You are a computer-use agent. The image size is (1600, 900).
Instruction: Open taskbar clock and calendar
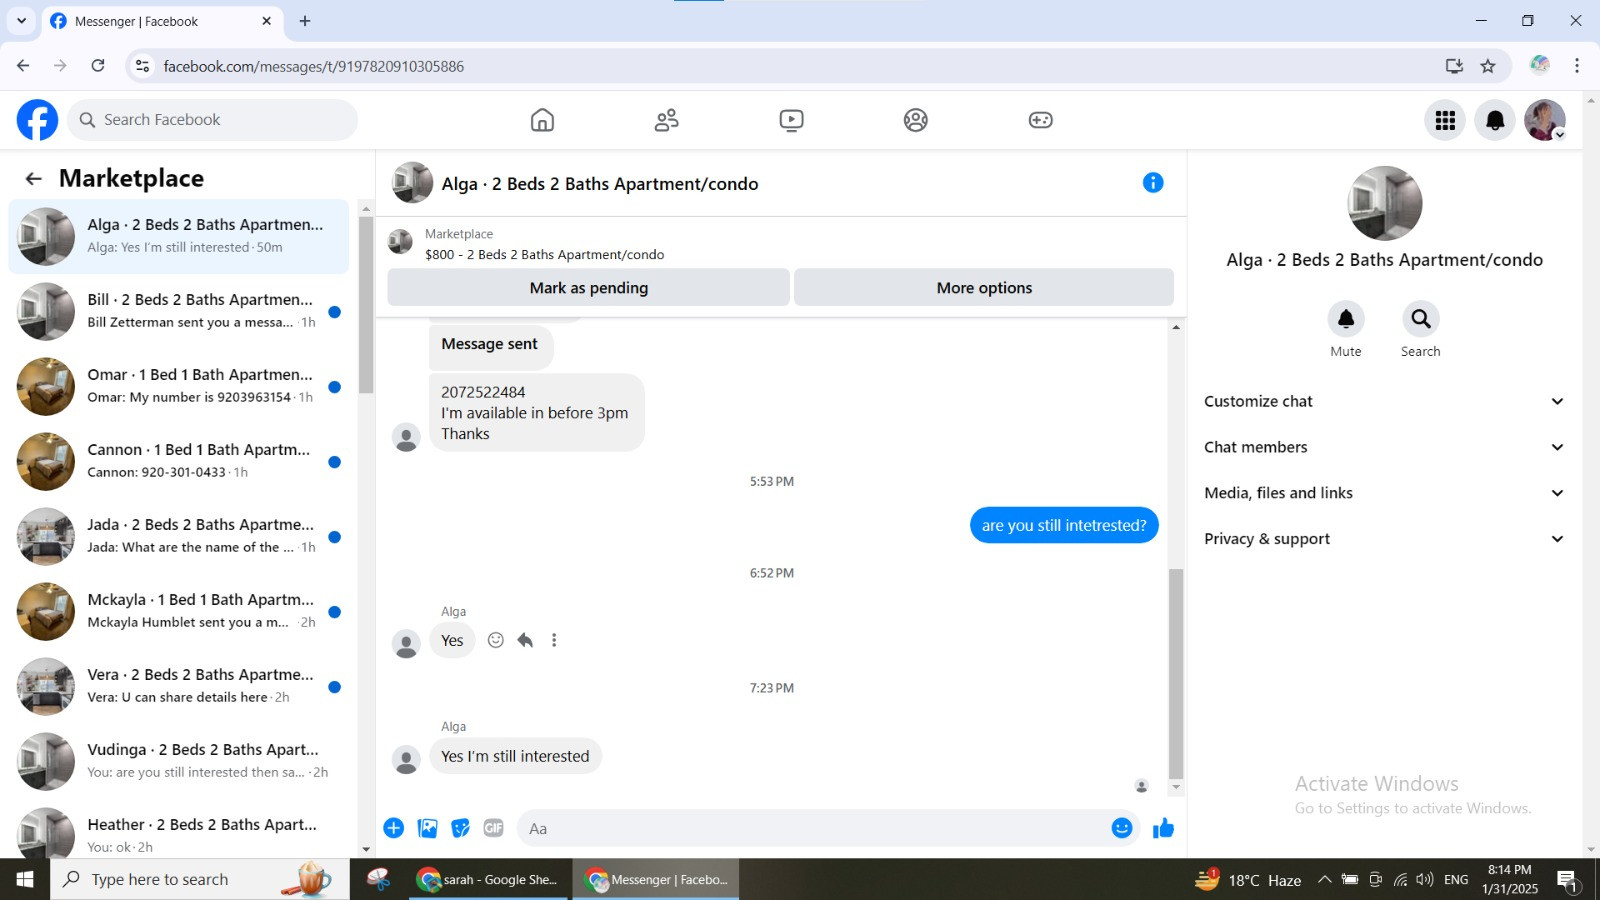pyautogui.click(x=1510, y=880)
